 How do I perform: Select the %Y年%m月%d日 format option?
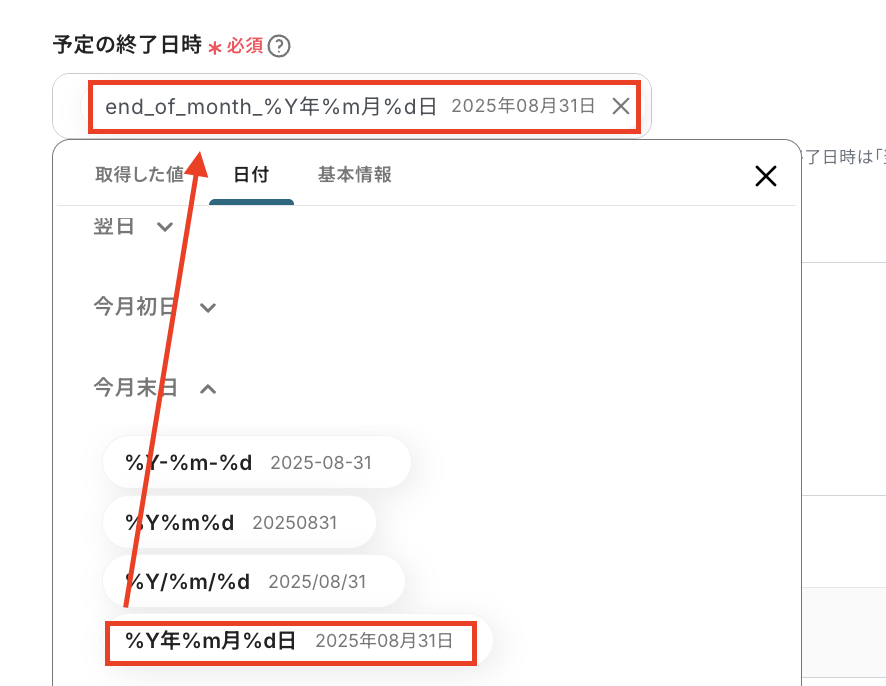[290, 641]
